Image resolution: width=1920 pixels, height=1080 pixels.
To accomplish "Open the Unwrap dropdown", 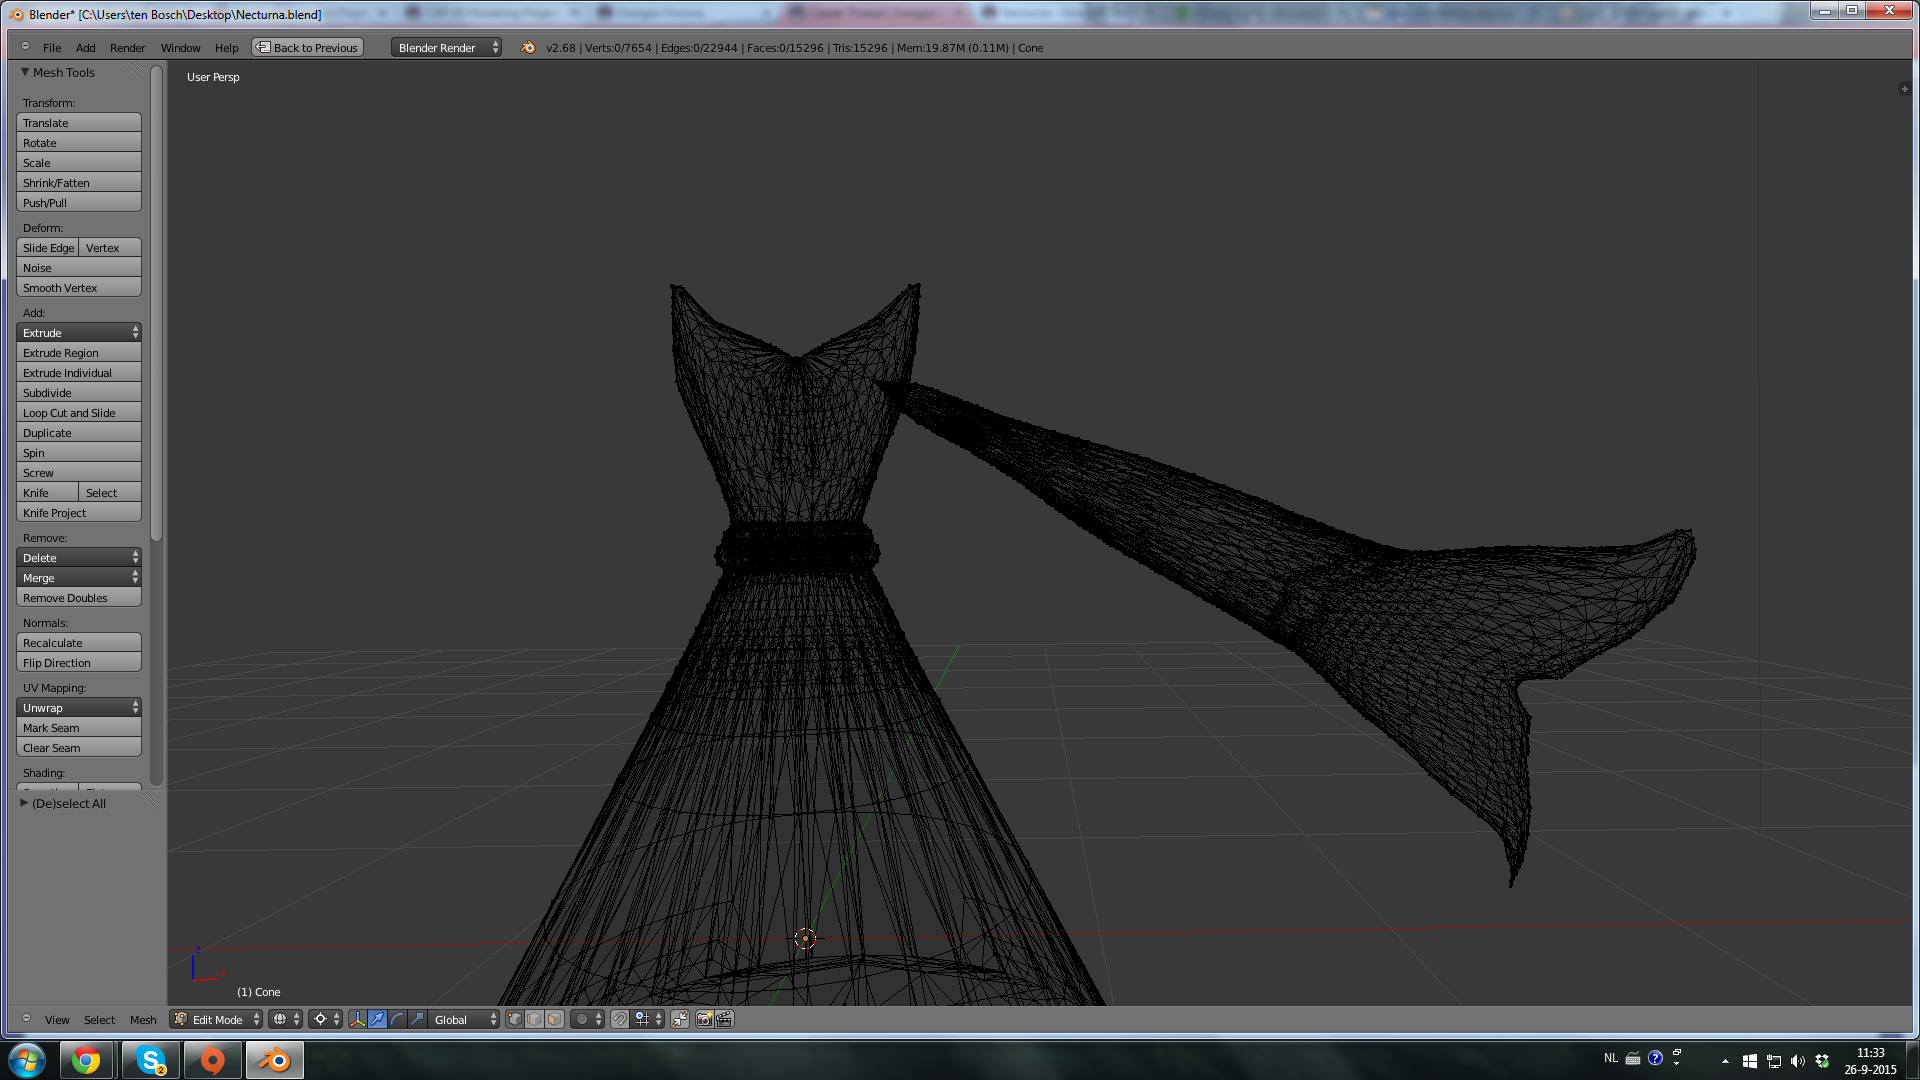I will coord(79,708).
